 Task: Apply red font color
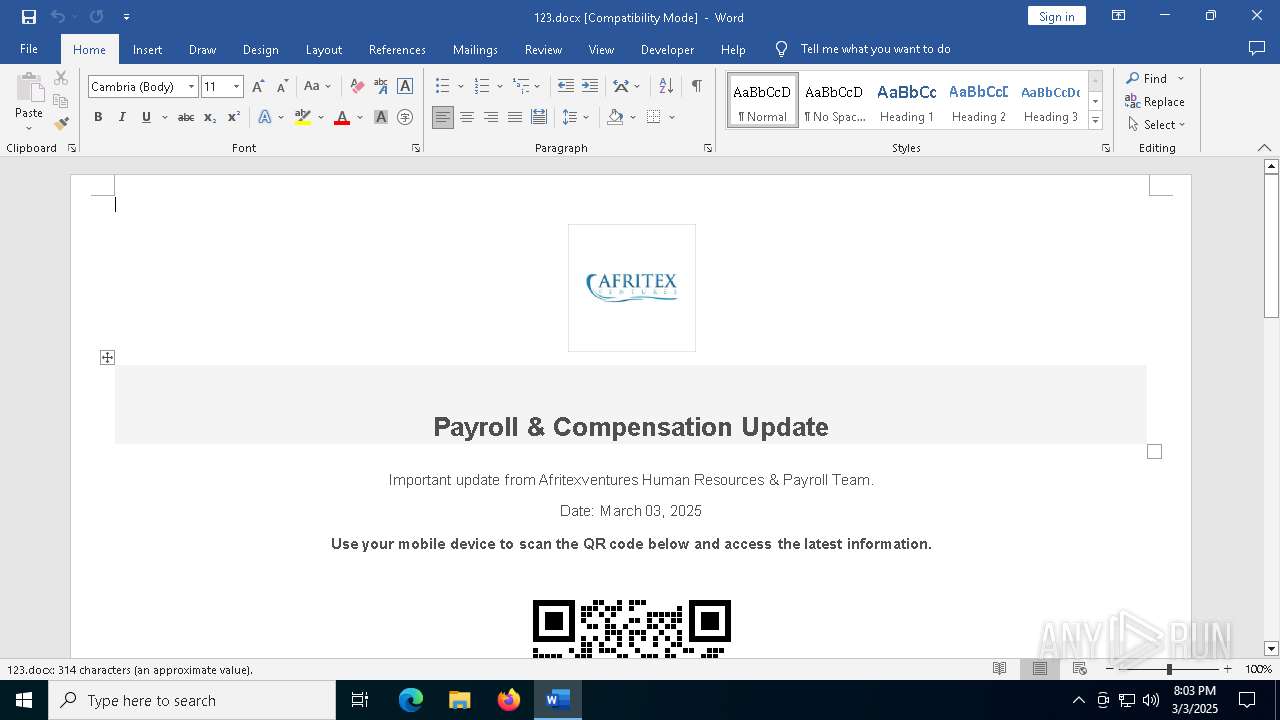342,117
